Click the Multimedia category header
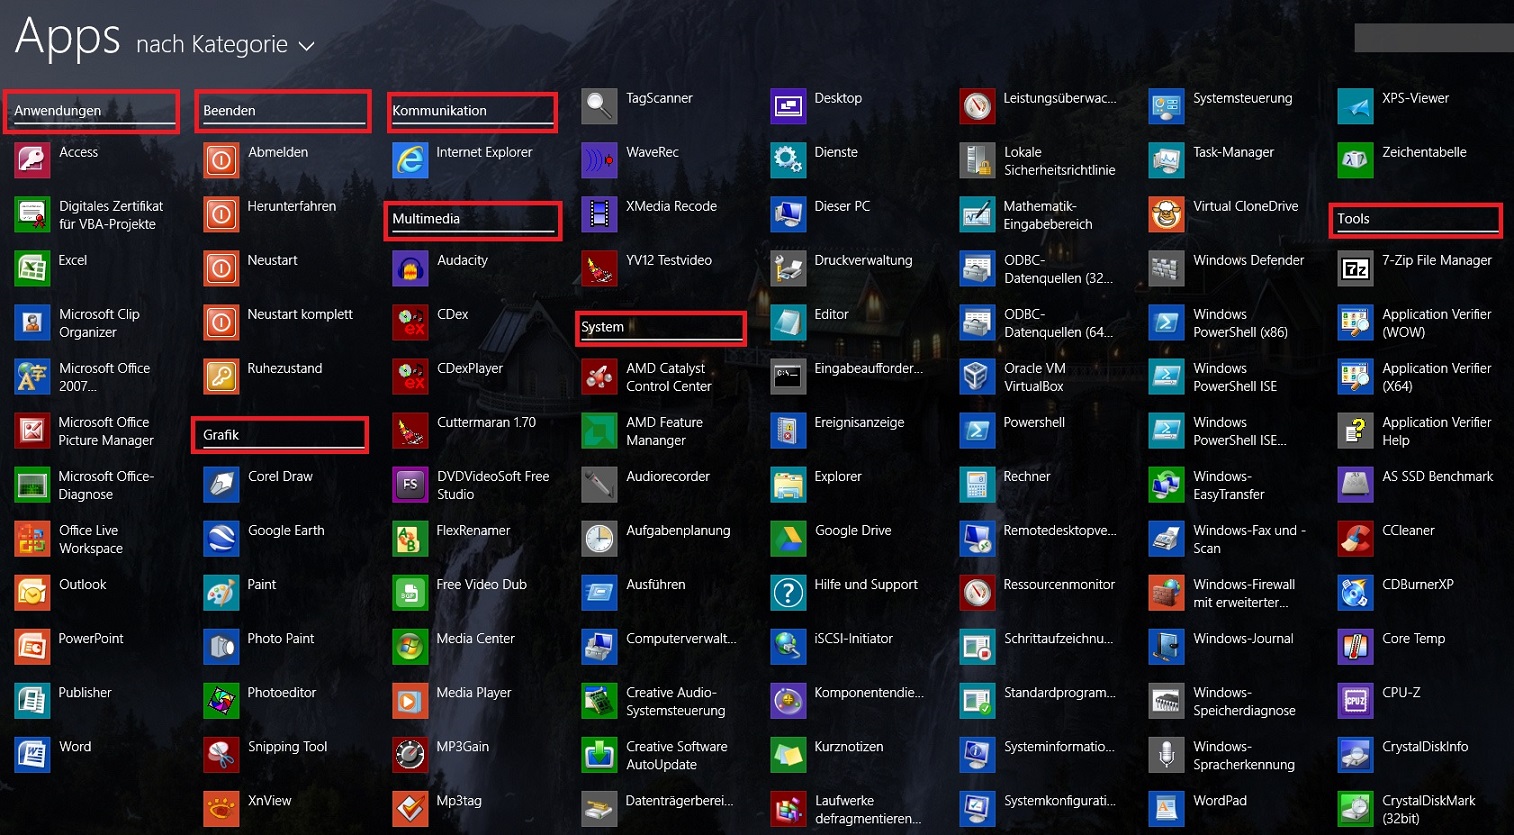This screenshot has width=1514, height=835. coord(472,220)
